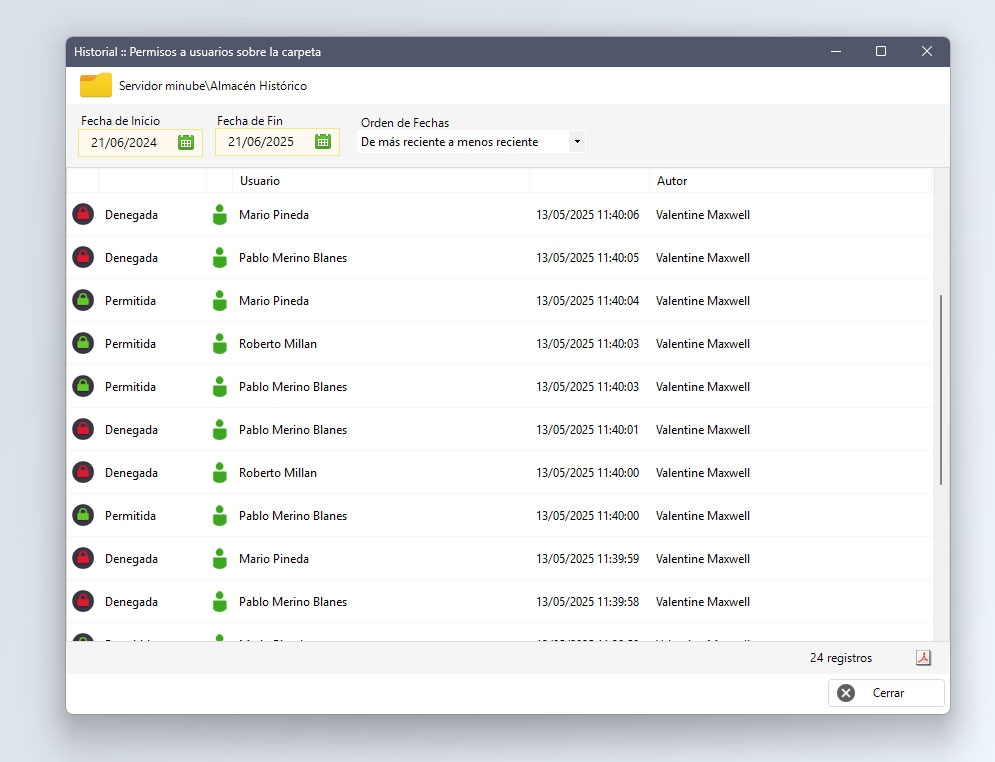Click user icon of Roberto Millan 11:40:00
The height and width of the screenshot is (762, 995).
click(x=220, y=472)
